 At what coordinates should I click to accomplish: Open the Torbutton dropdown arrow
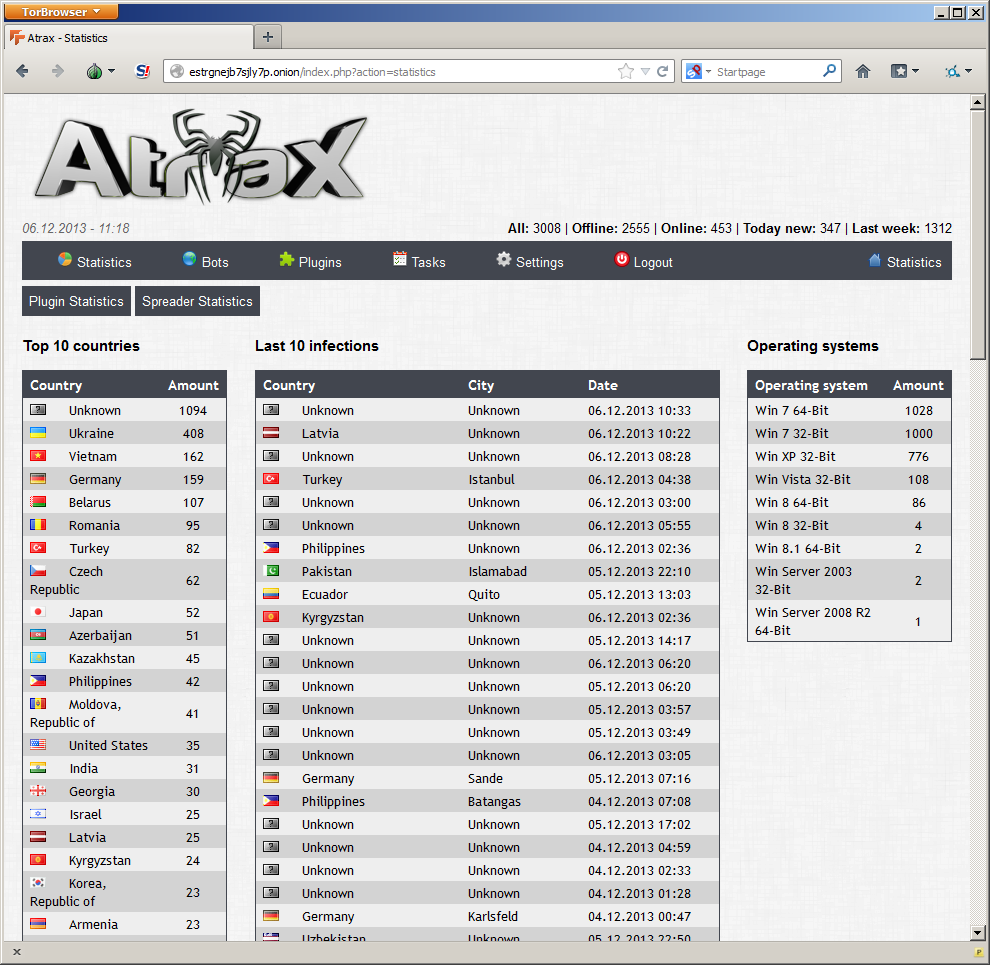[x=110, y=71]
